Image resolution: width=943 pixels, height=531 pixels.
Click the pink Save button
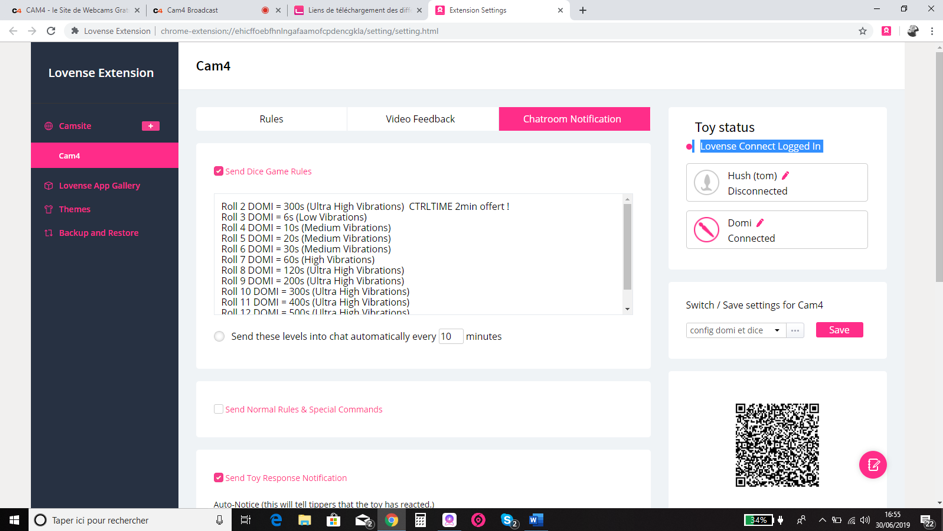(x=839, y=330)
